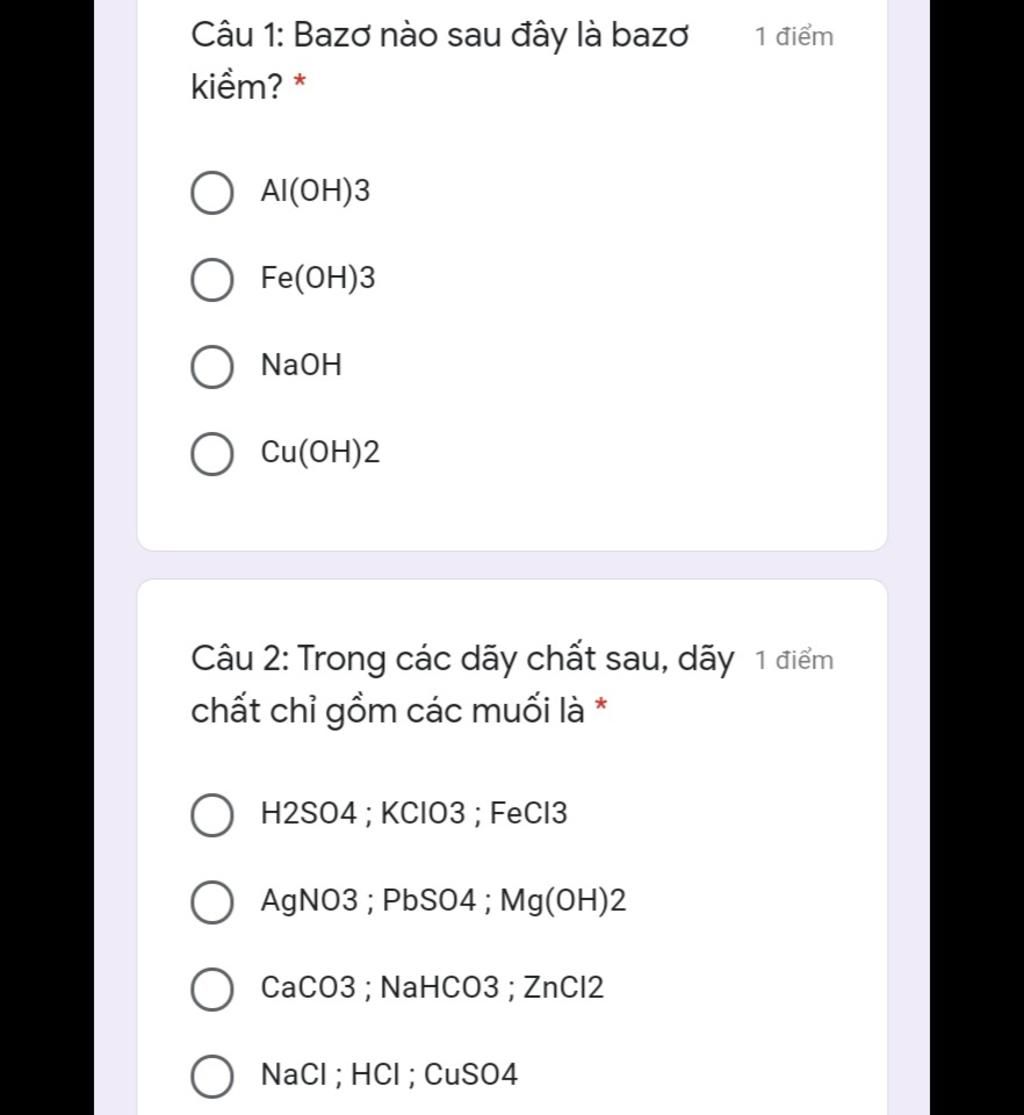
Task: Click the 'H2SO4 ; KClO3 ; FeCl3' label text
Action: (x=414, y=813)
